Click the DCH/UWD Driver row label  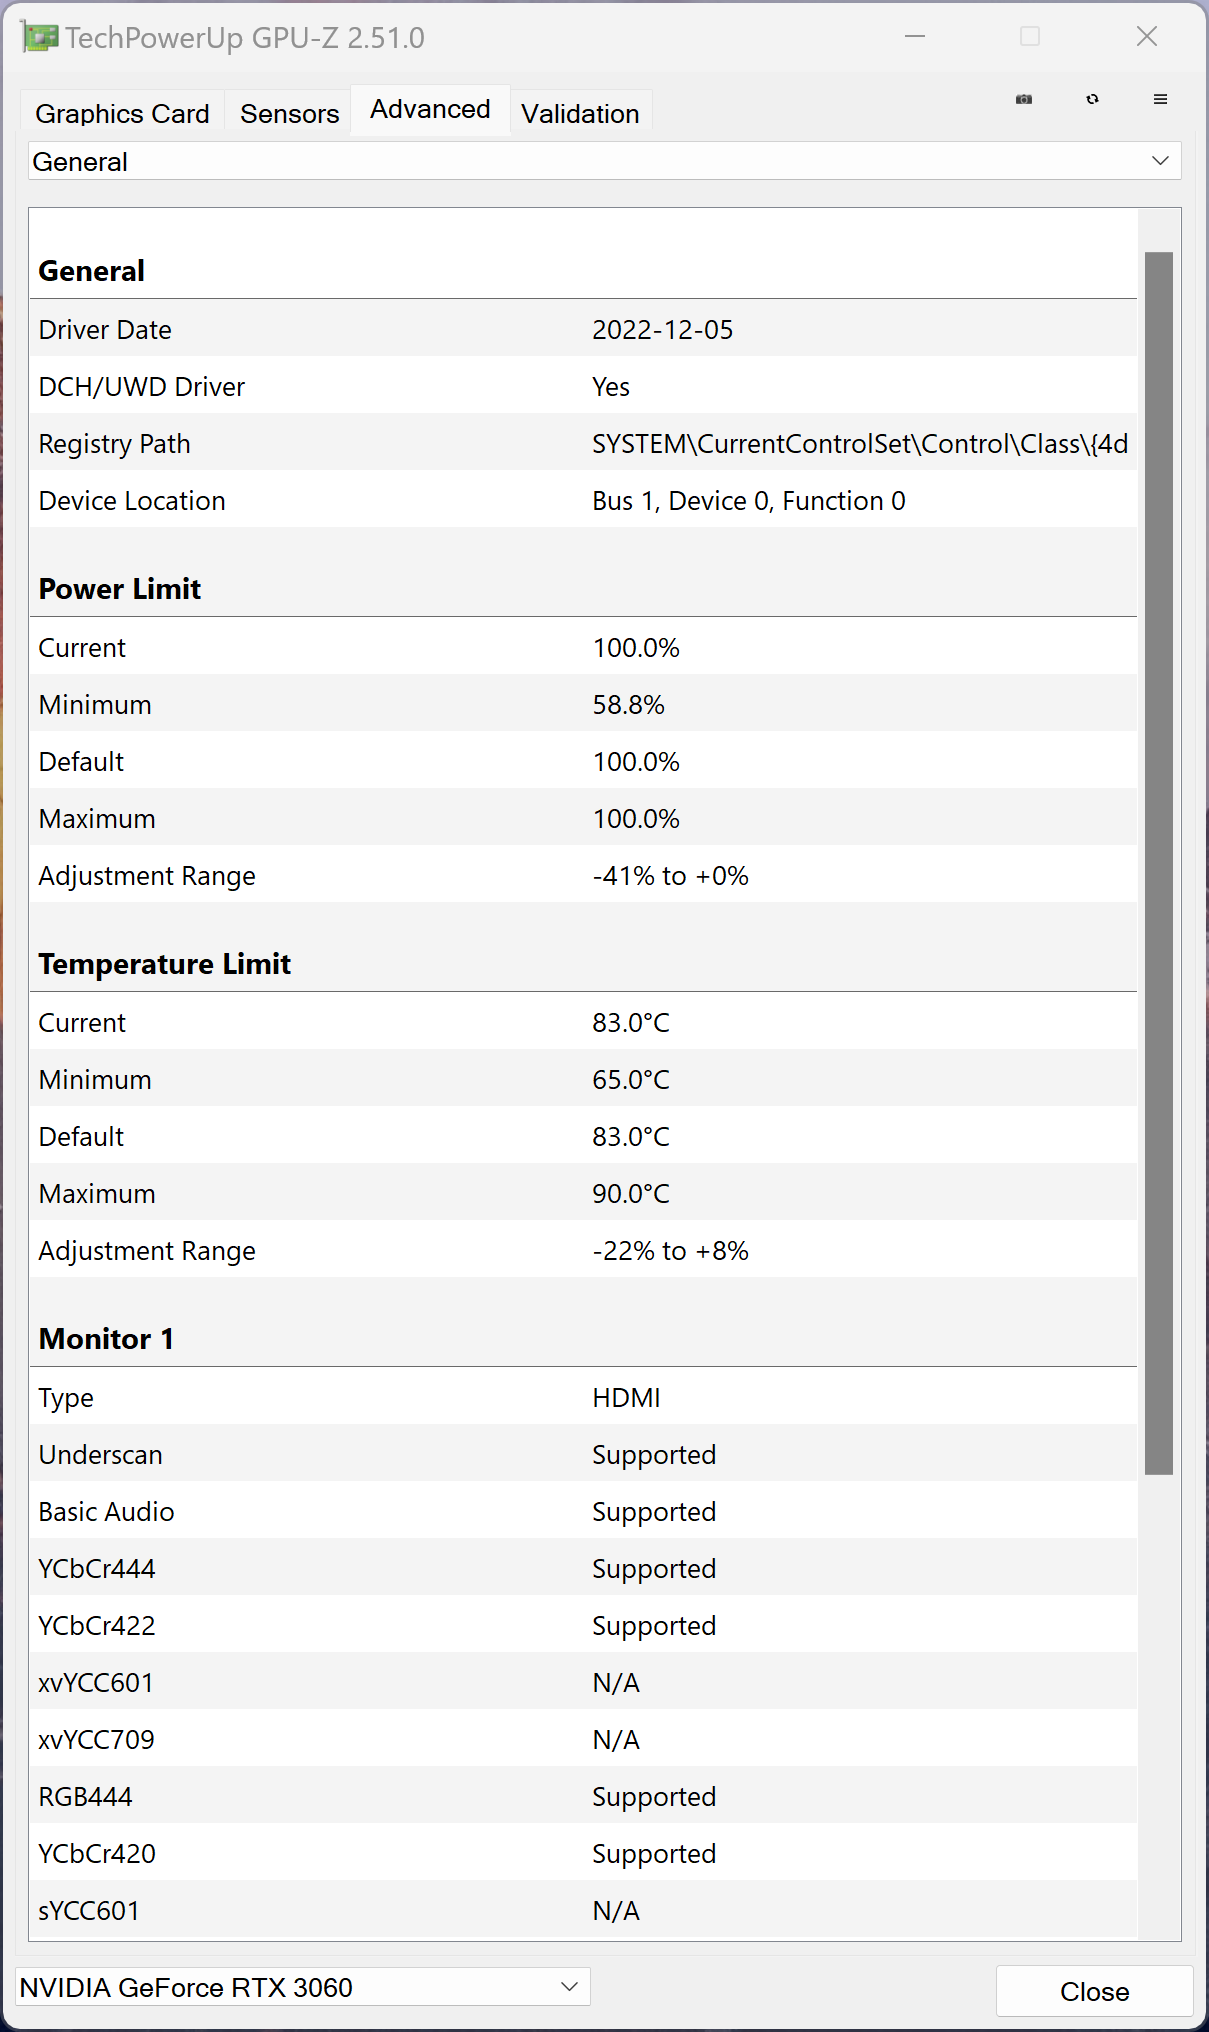point(142,387)
